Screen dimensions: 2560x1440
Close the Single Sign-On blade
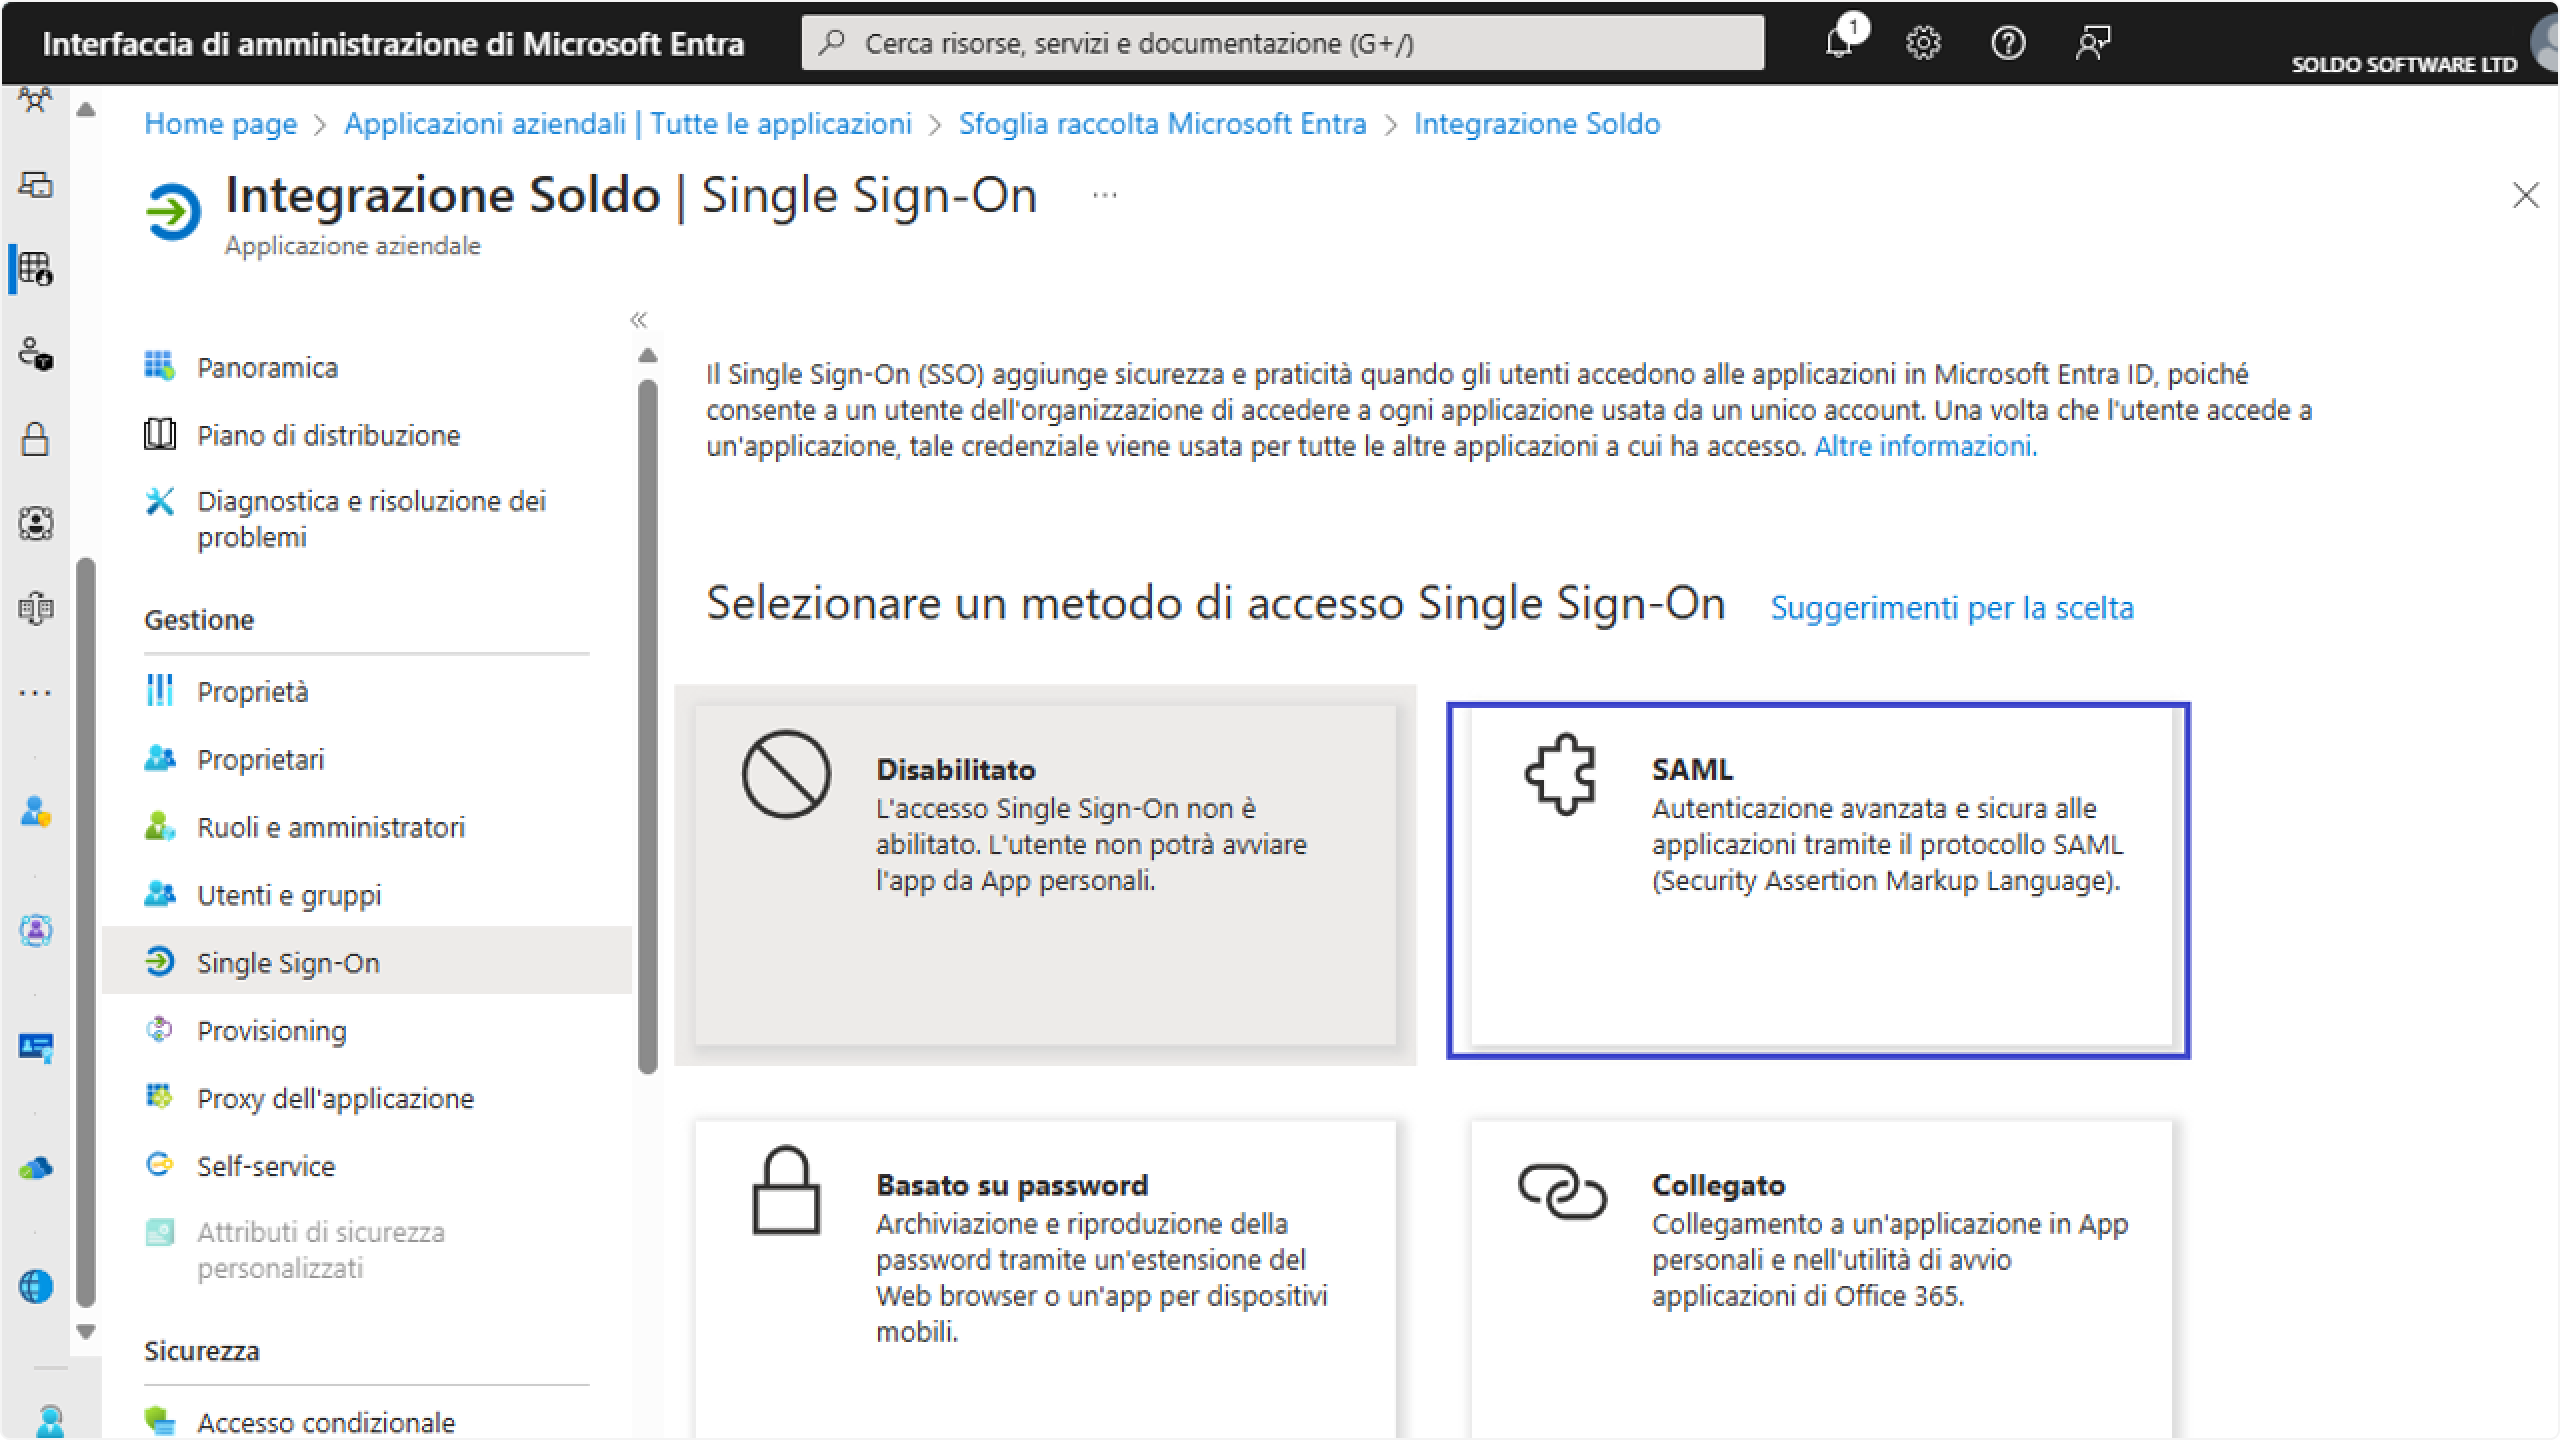[2525, 195]
